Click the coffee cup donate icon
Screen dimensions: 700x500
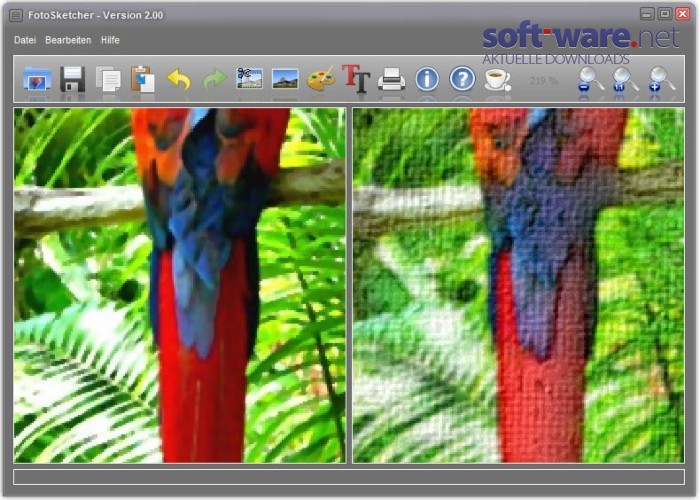497,80
